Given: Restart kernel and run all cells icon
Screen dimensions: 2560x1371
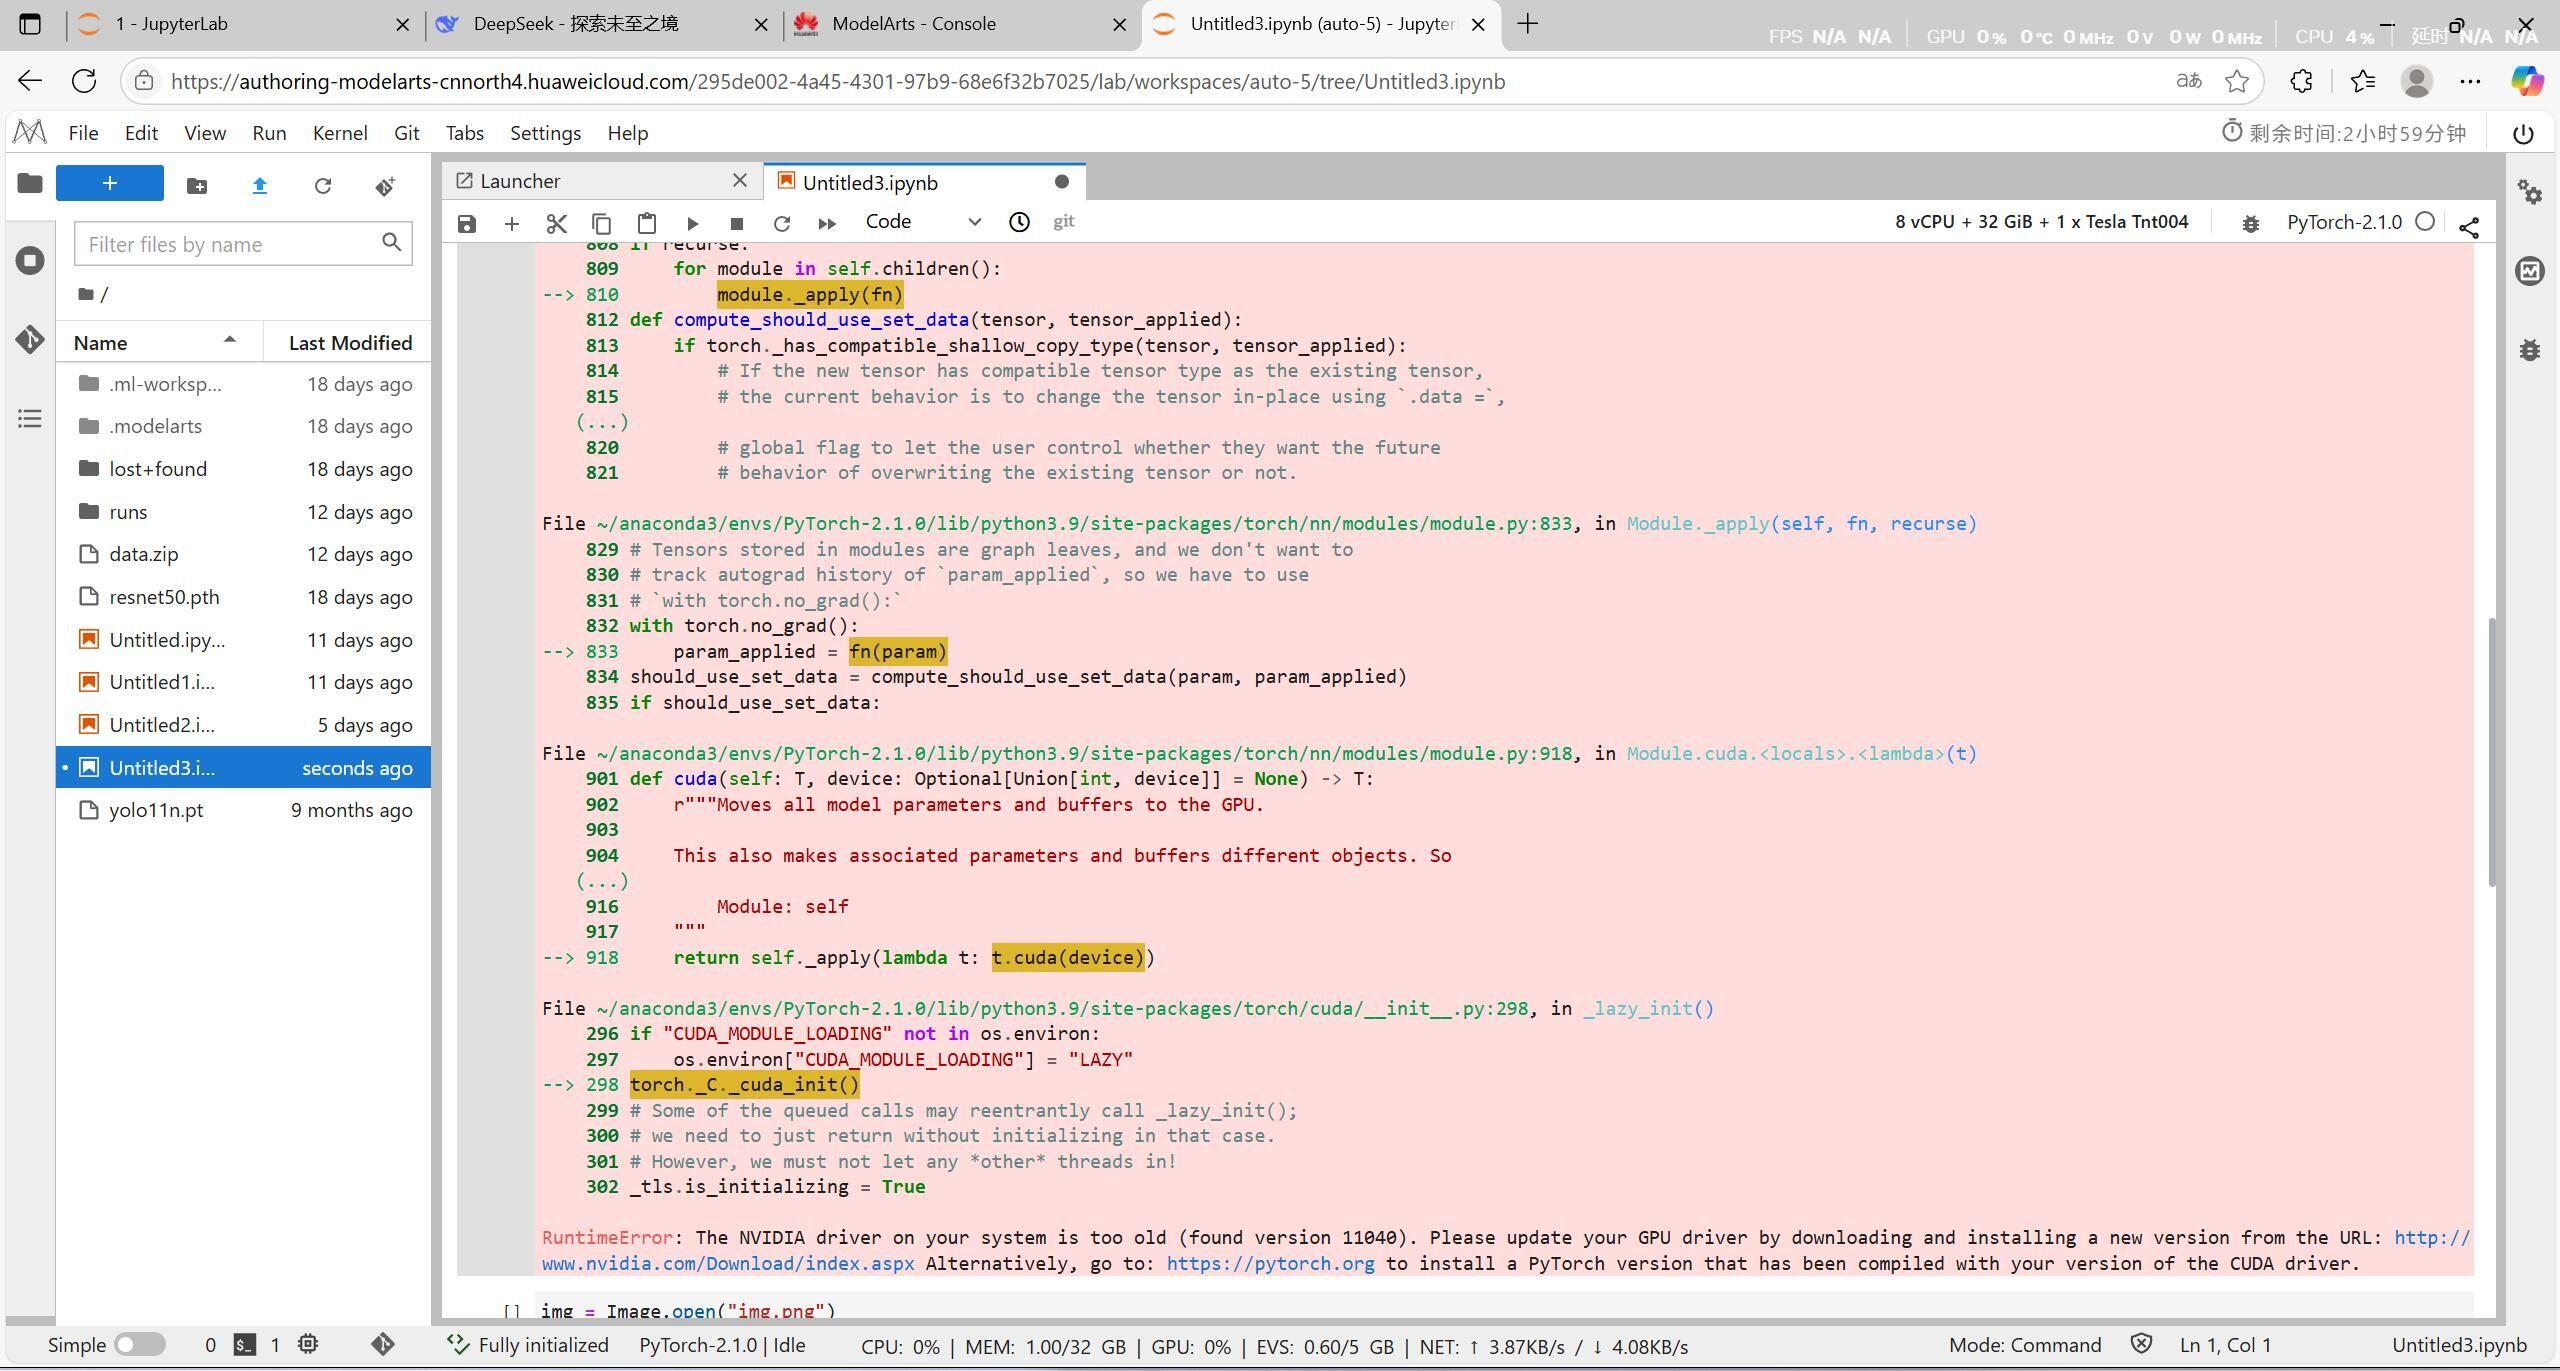Looking at the screenshot, I should coord(826,223).
